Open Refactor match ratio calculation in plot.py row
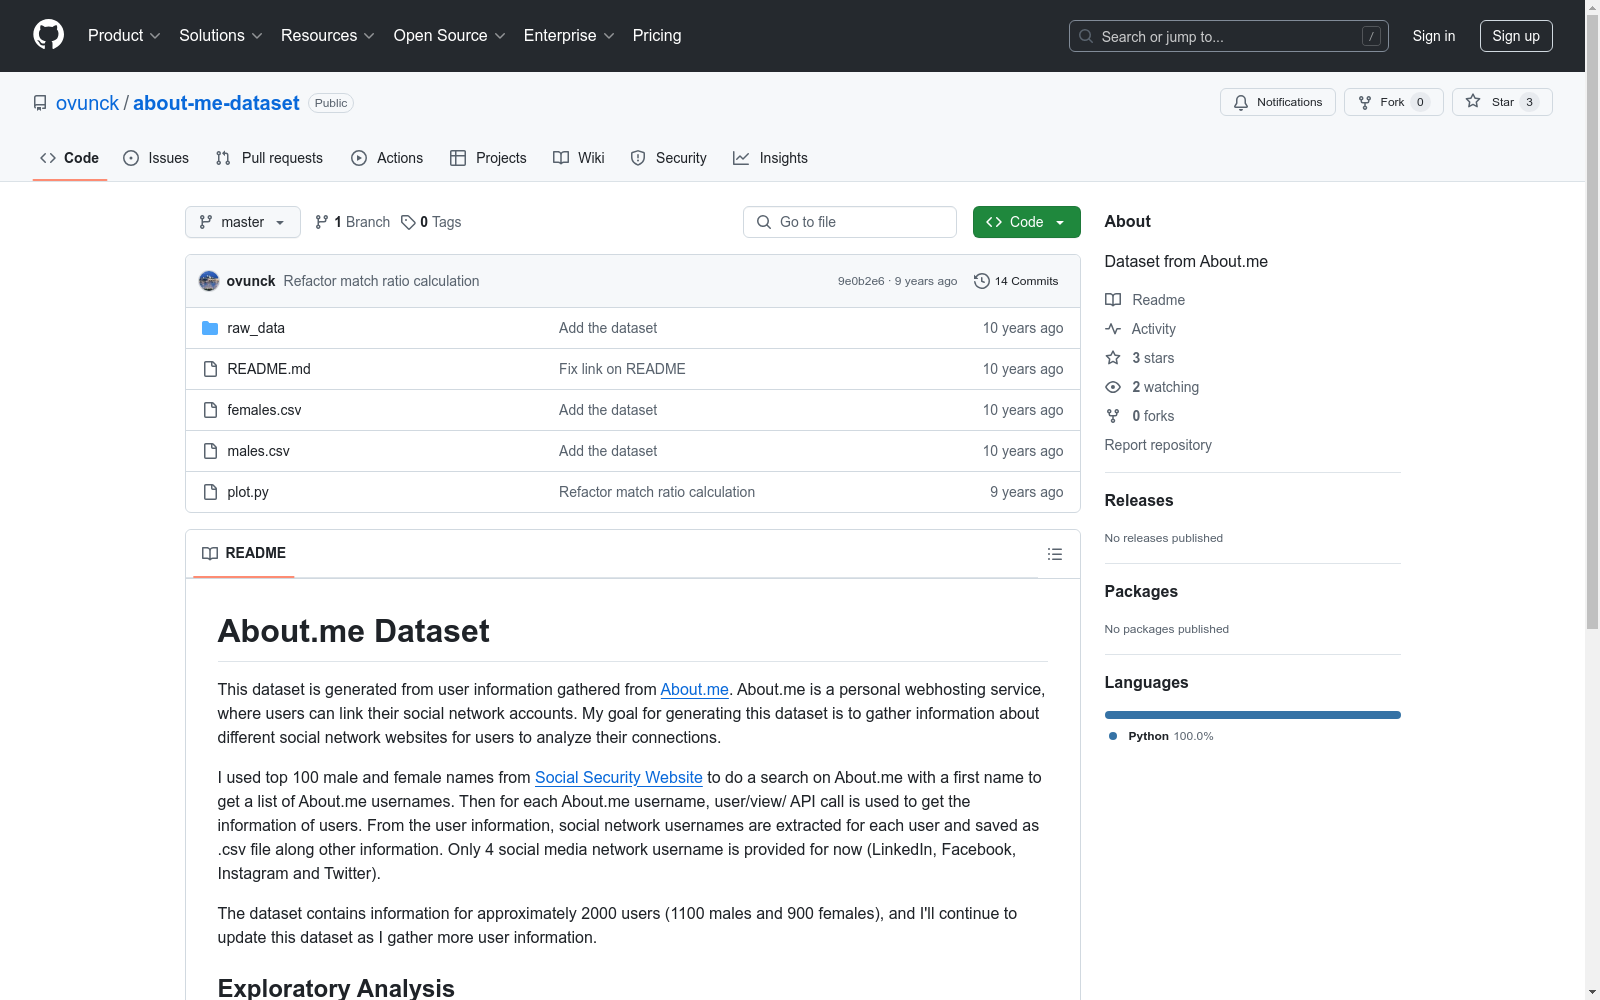 click(657, 492)
